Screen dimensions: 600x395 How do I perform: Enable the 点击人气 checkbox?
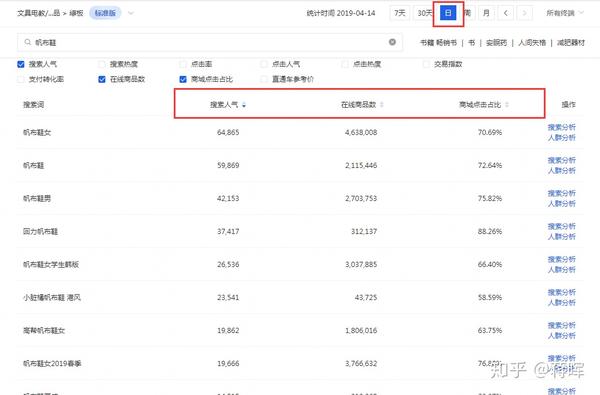click(x=264, y=64)
